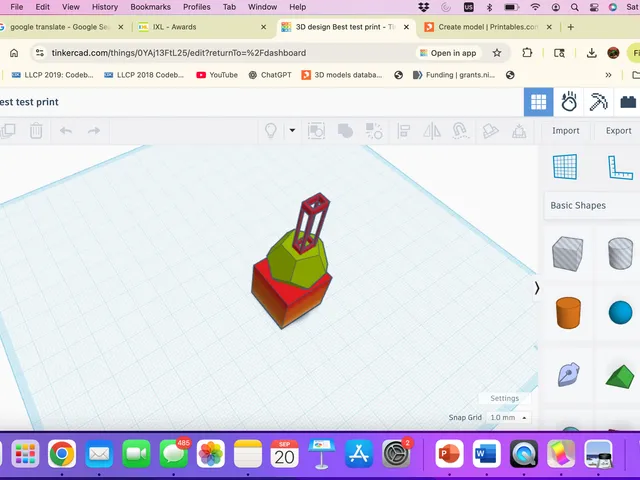Click the Align tool icon

pos(404,131)
